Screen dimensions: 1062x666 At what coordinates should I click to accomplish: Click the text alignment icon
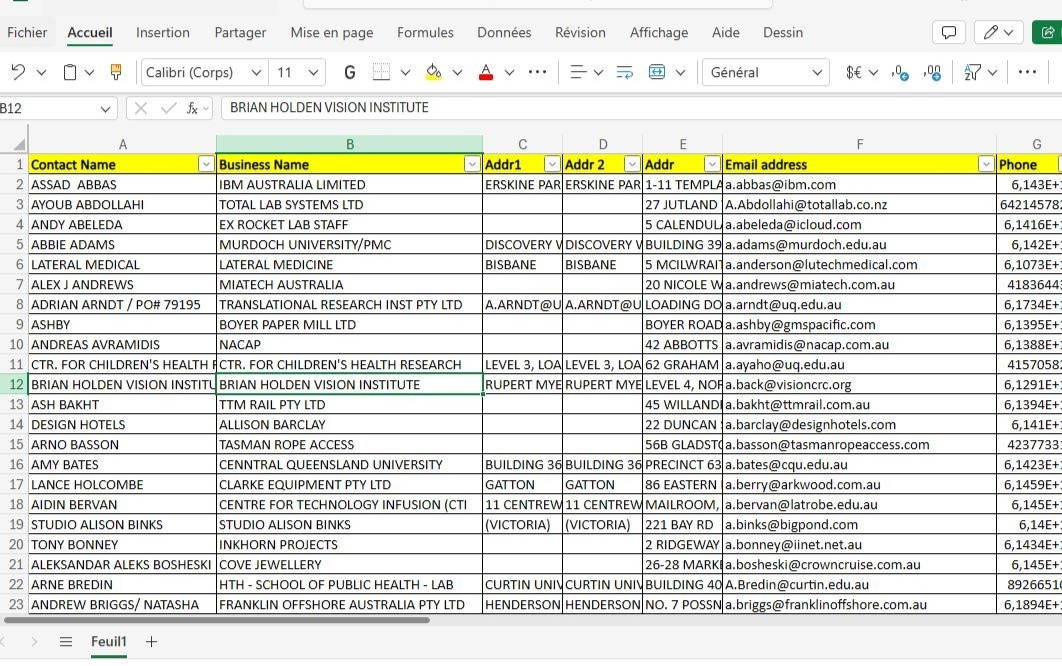pos(578,72)
